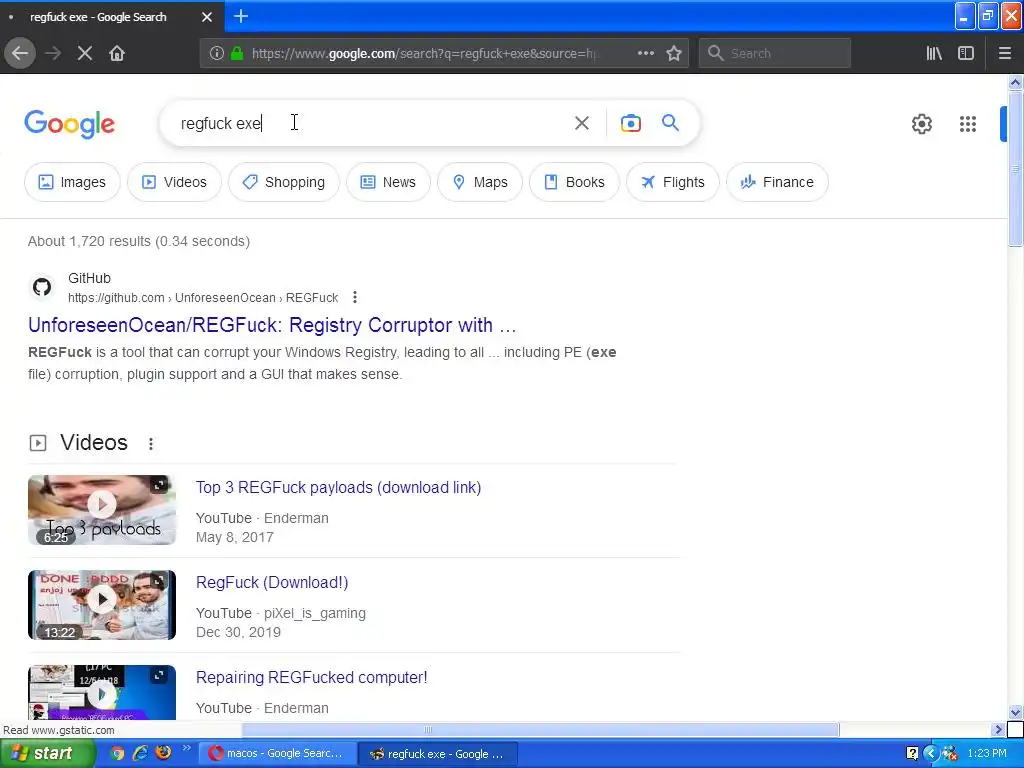
Task: Open Google quick settings gear
Action: point(921,123)
